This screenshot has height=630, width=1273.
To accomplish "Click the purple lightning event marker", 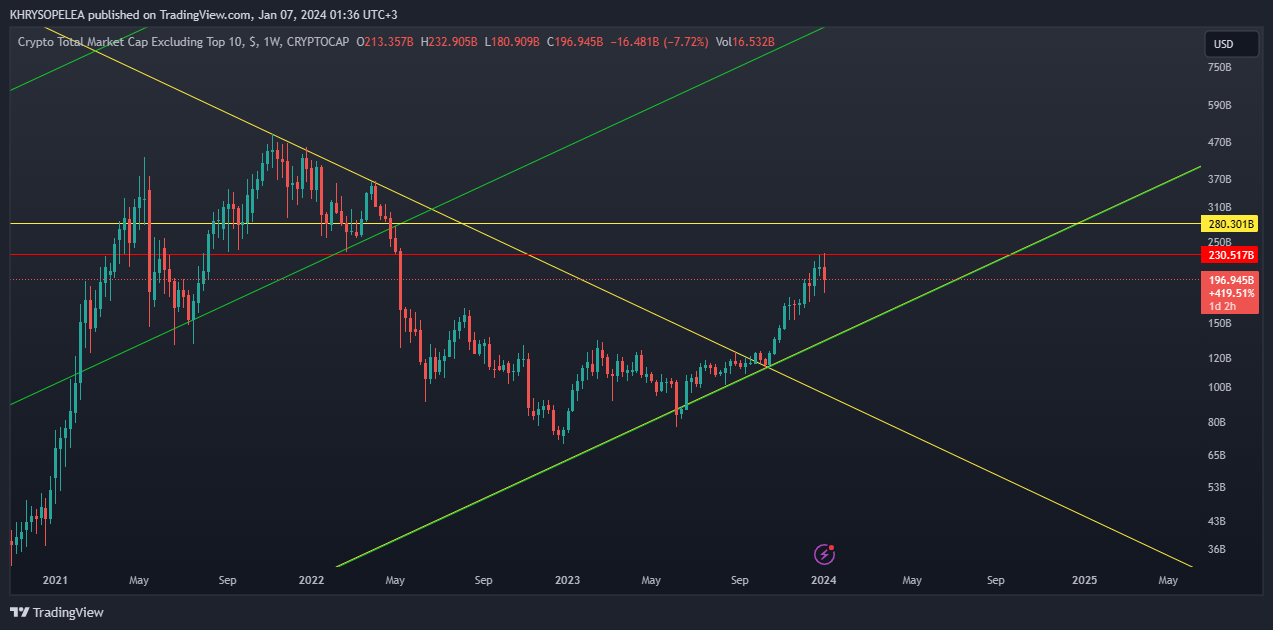I will [825, 553].
